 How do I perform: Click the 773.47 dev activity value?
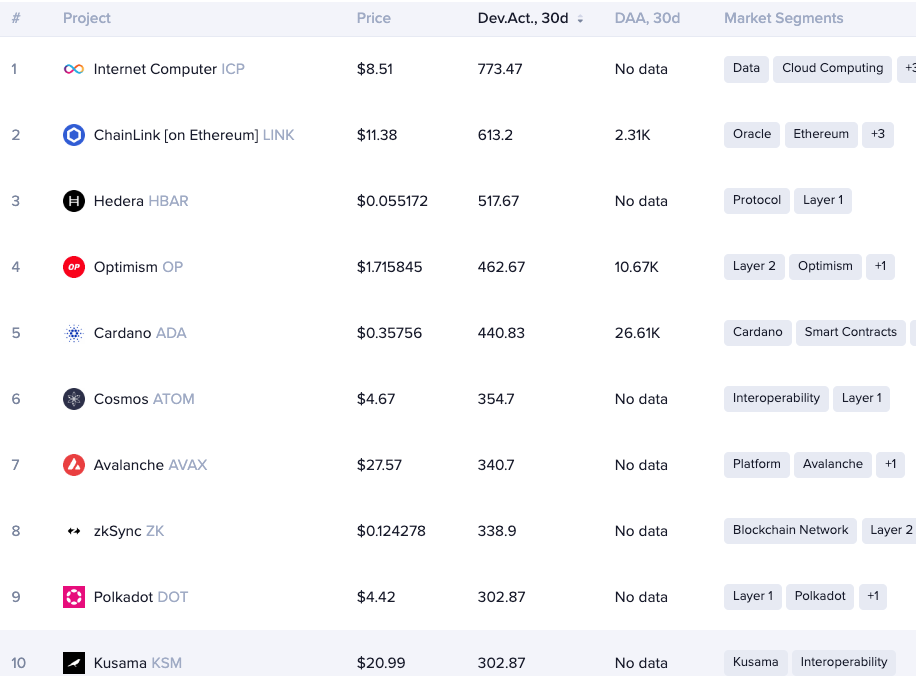[x=499, y=69]
